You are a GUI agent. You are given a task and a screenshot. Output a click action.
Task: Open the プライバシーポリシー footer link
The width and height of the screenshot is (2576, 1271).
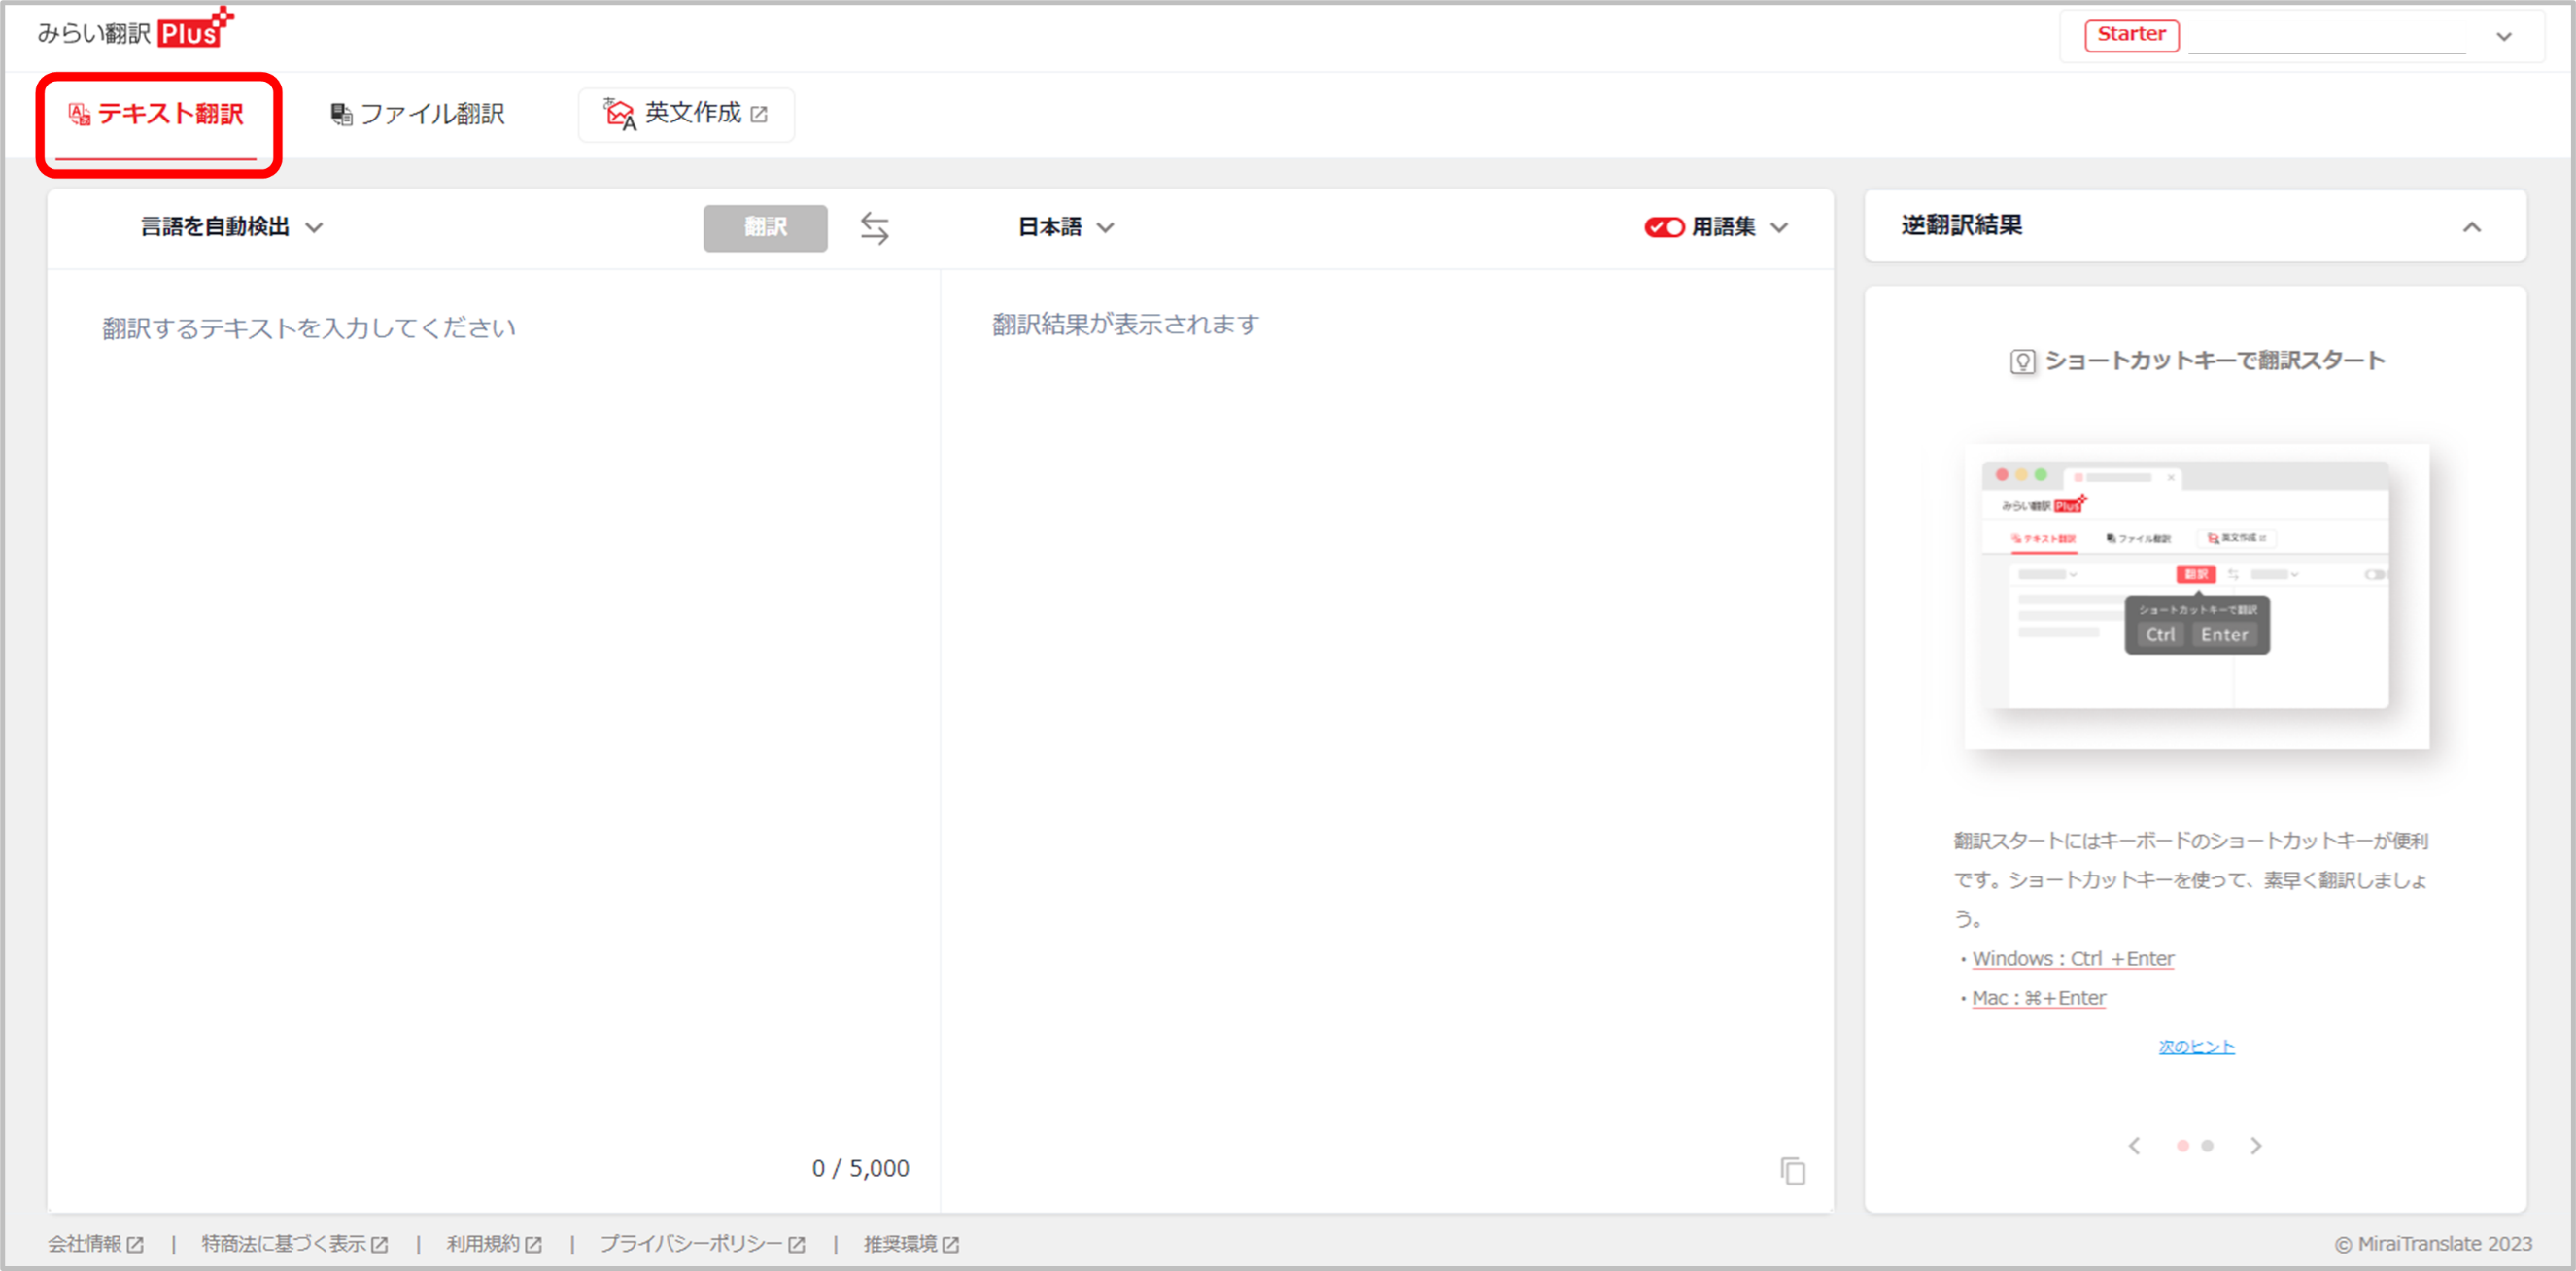(702, 1243)
